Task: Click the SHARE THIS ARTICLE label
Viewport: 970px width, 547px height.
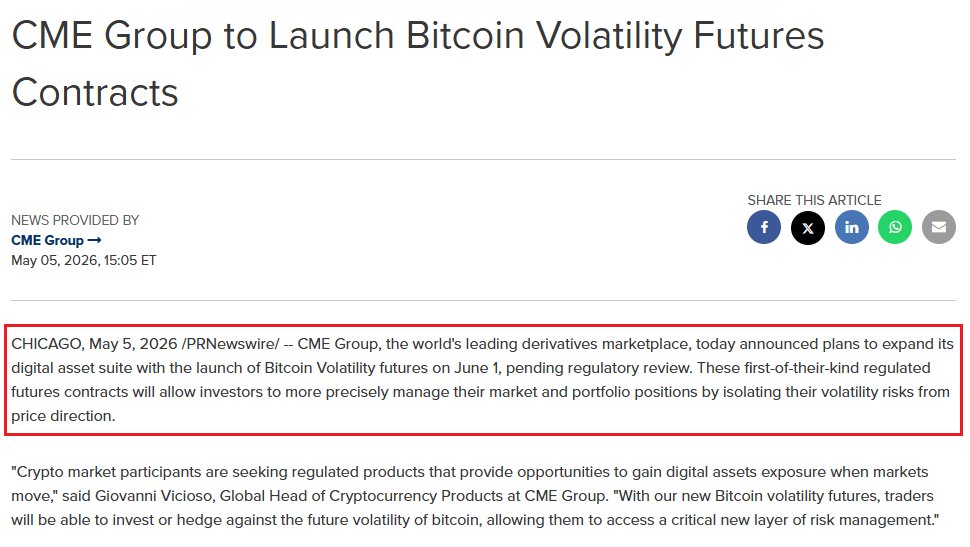Action: [x=814, y=200]
